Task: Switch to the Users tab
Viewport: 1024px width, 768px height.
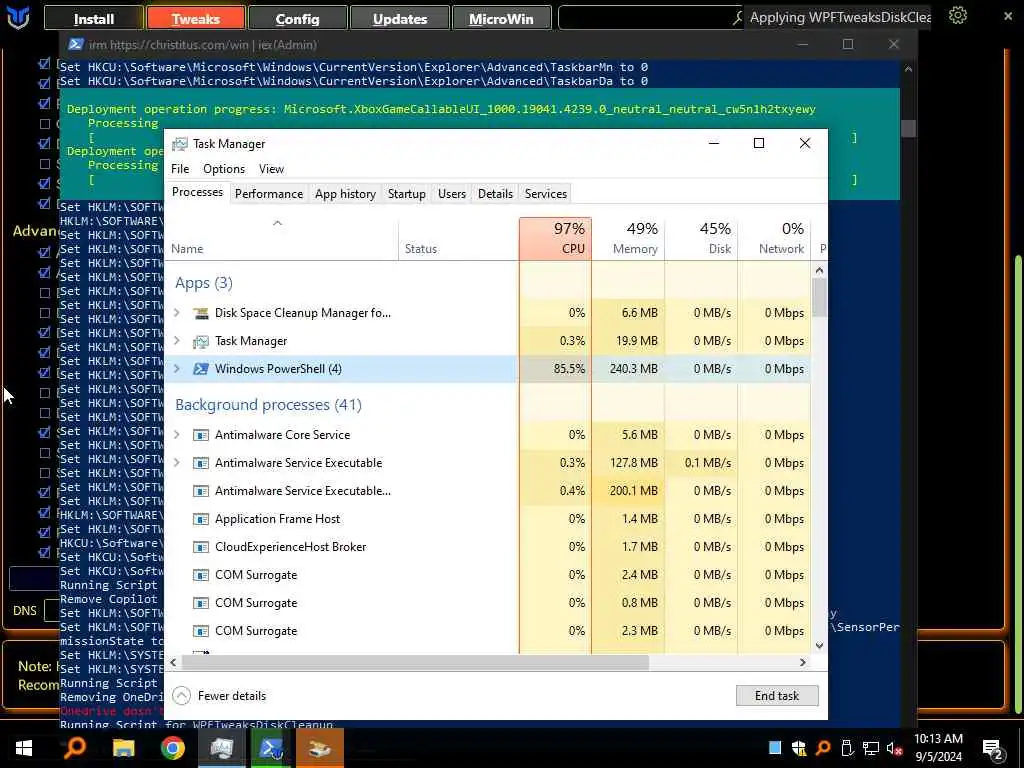Action: [452, 194]
